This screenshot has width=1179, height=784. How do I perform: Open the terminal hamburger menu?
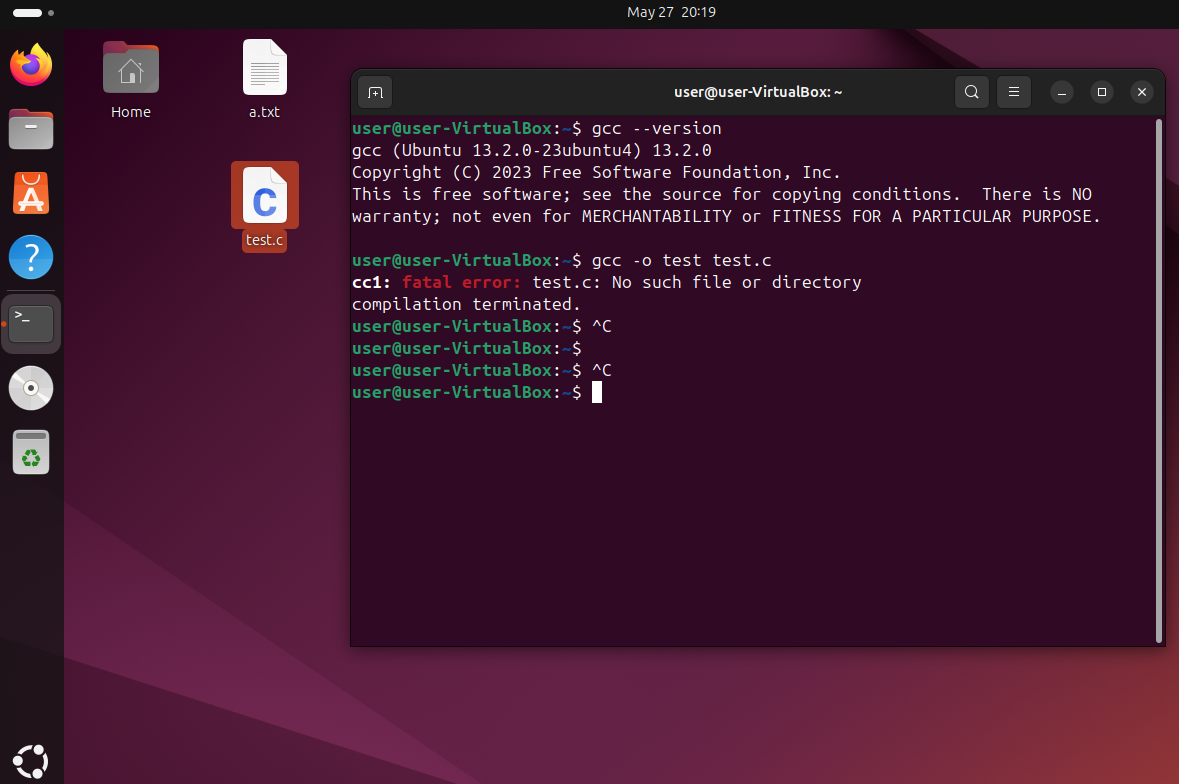(1014, 92)
